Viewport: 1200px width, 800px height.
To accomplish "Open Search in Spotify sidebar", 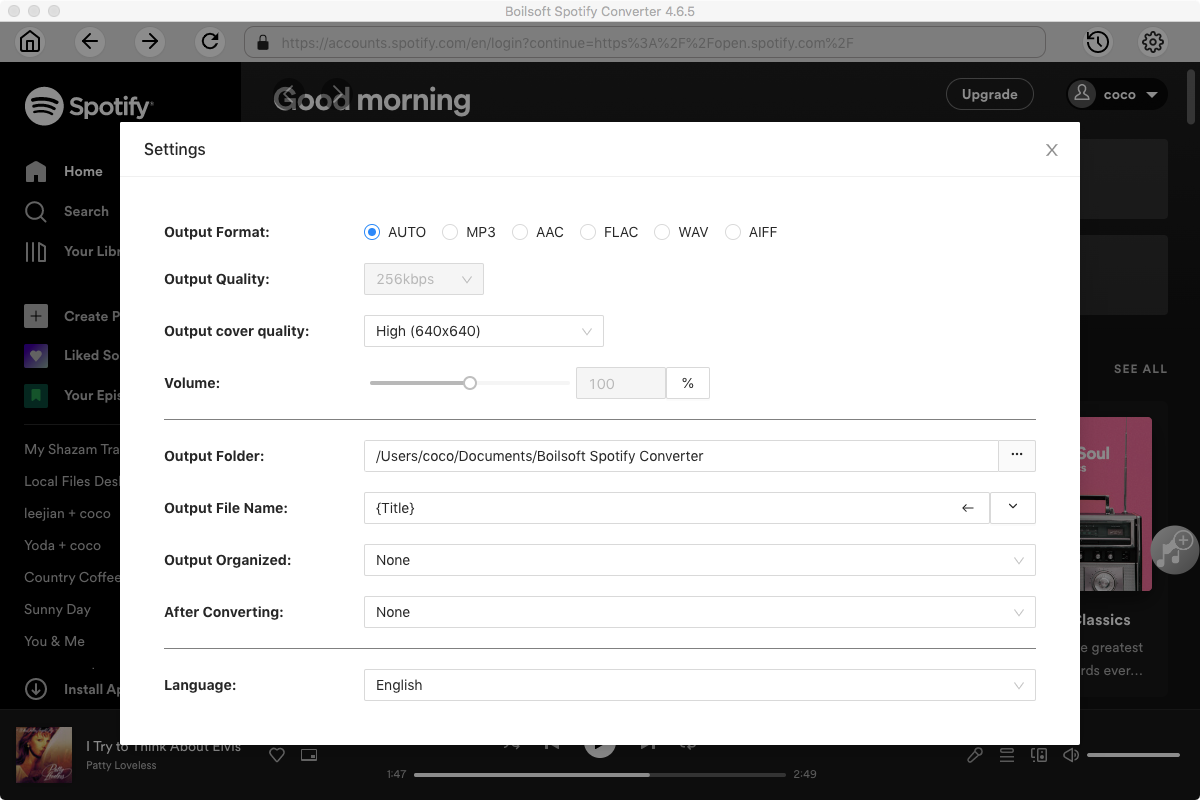I will [86, 211].
